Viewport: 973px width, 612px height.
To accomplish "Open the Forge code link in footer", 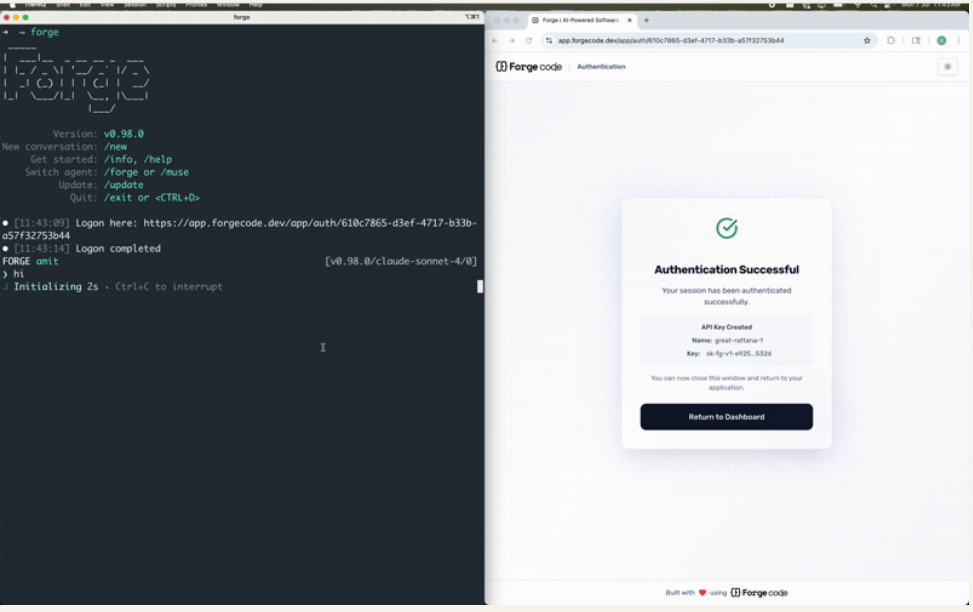I will point(759,593).
